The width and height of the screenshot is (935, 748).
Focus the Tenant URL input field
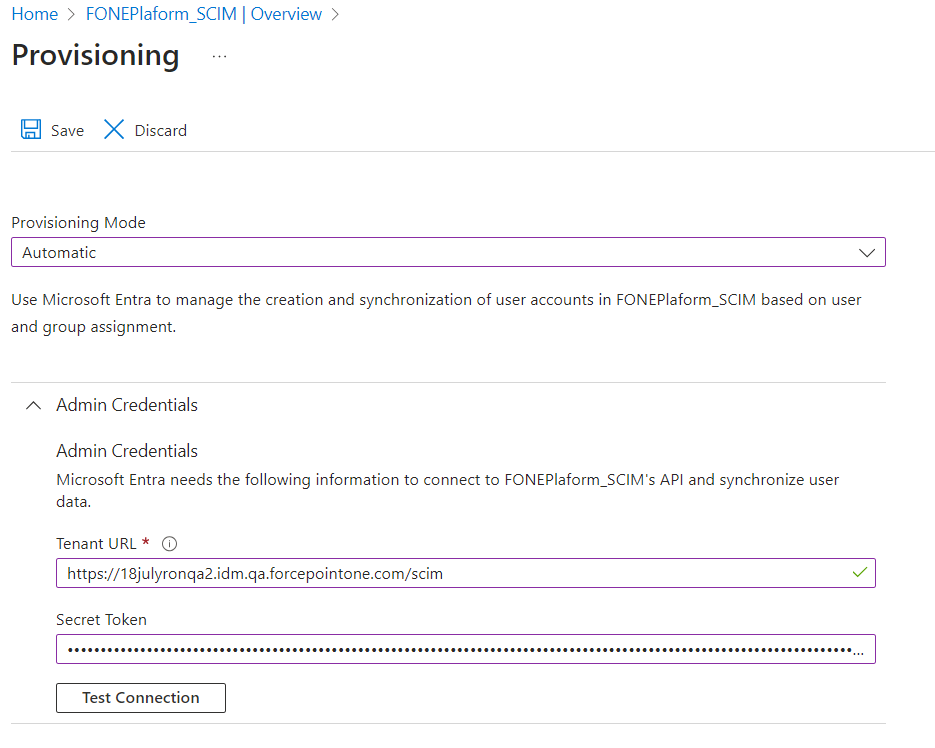pyautogui.click(x=466, y=573)
